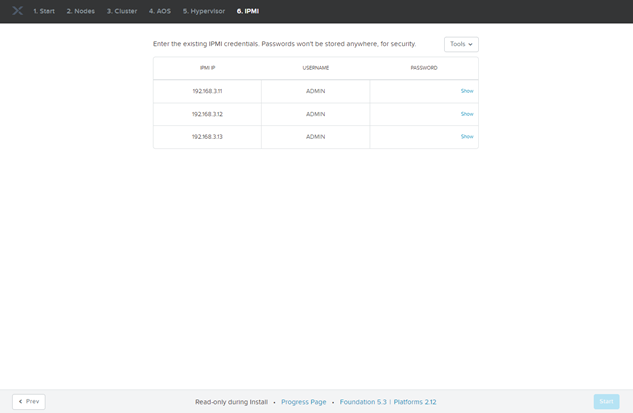The height and width of the screenshot is (413, 633).
Task: Expand the Tools dropdown menu
Action: 461,44
